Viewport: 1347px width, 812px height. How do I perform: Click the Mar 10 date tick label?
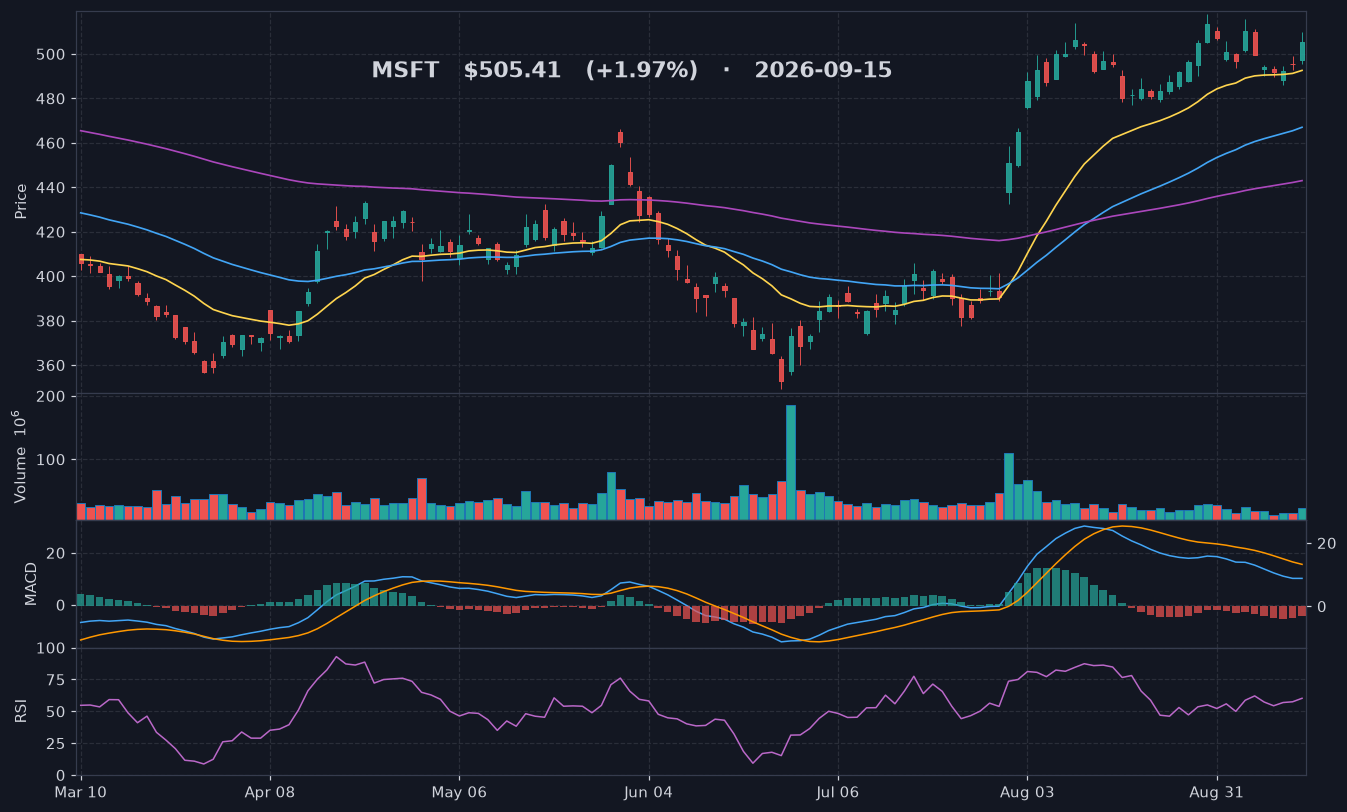click(81, 792)
